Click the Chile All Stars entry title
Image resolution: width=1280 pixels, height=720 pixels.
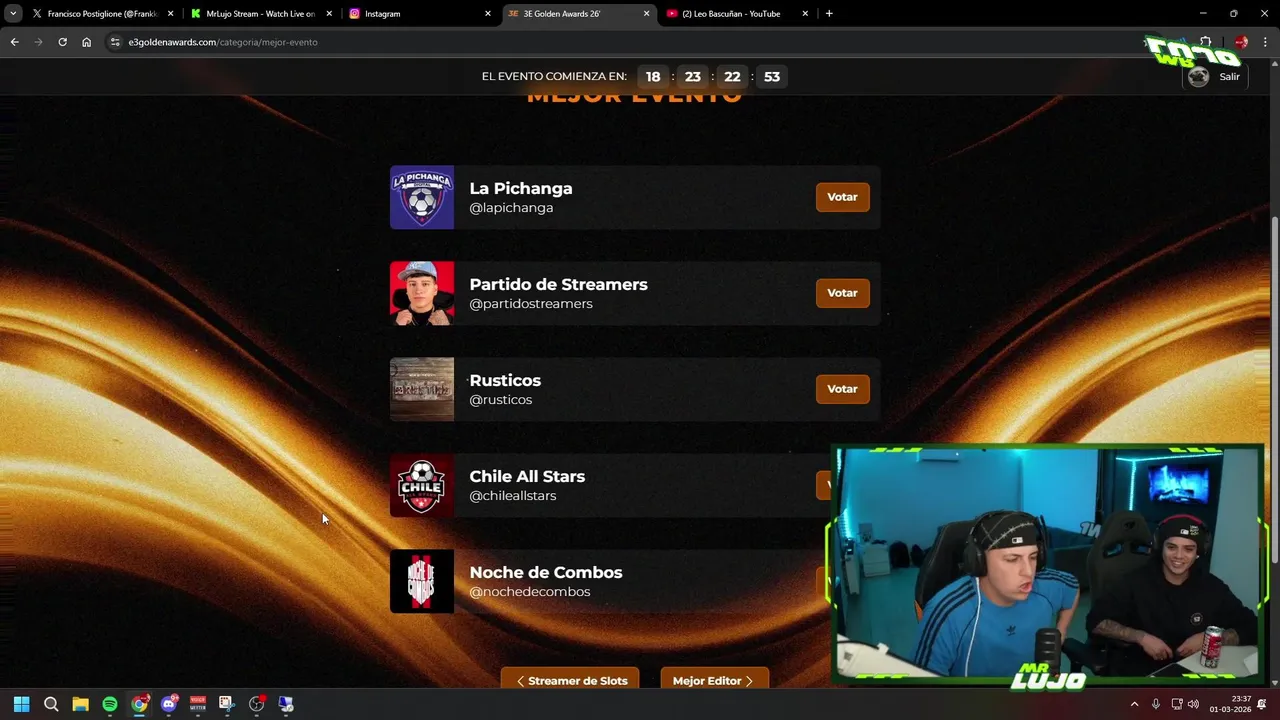(x=527, y=476)
